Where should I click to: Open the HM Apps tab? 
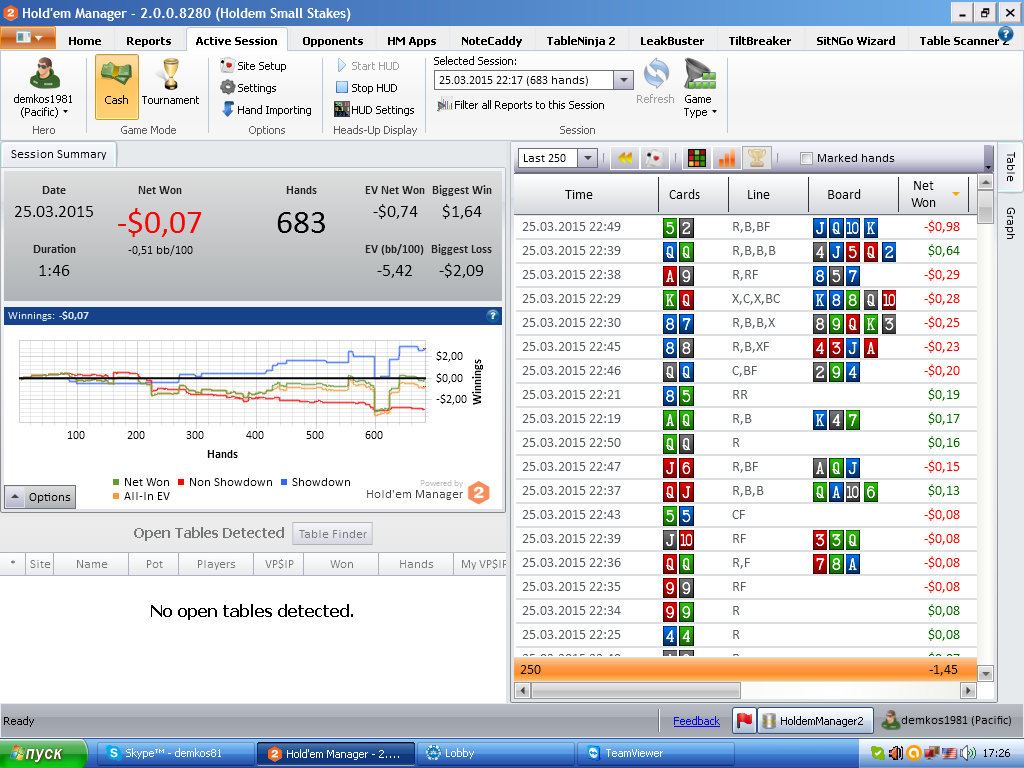click(x=411, y=40)
